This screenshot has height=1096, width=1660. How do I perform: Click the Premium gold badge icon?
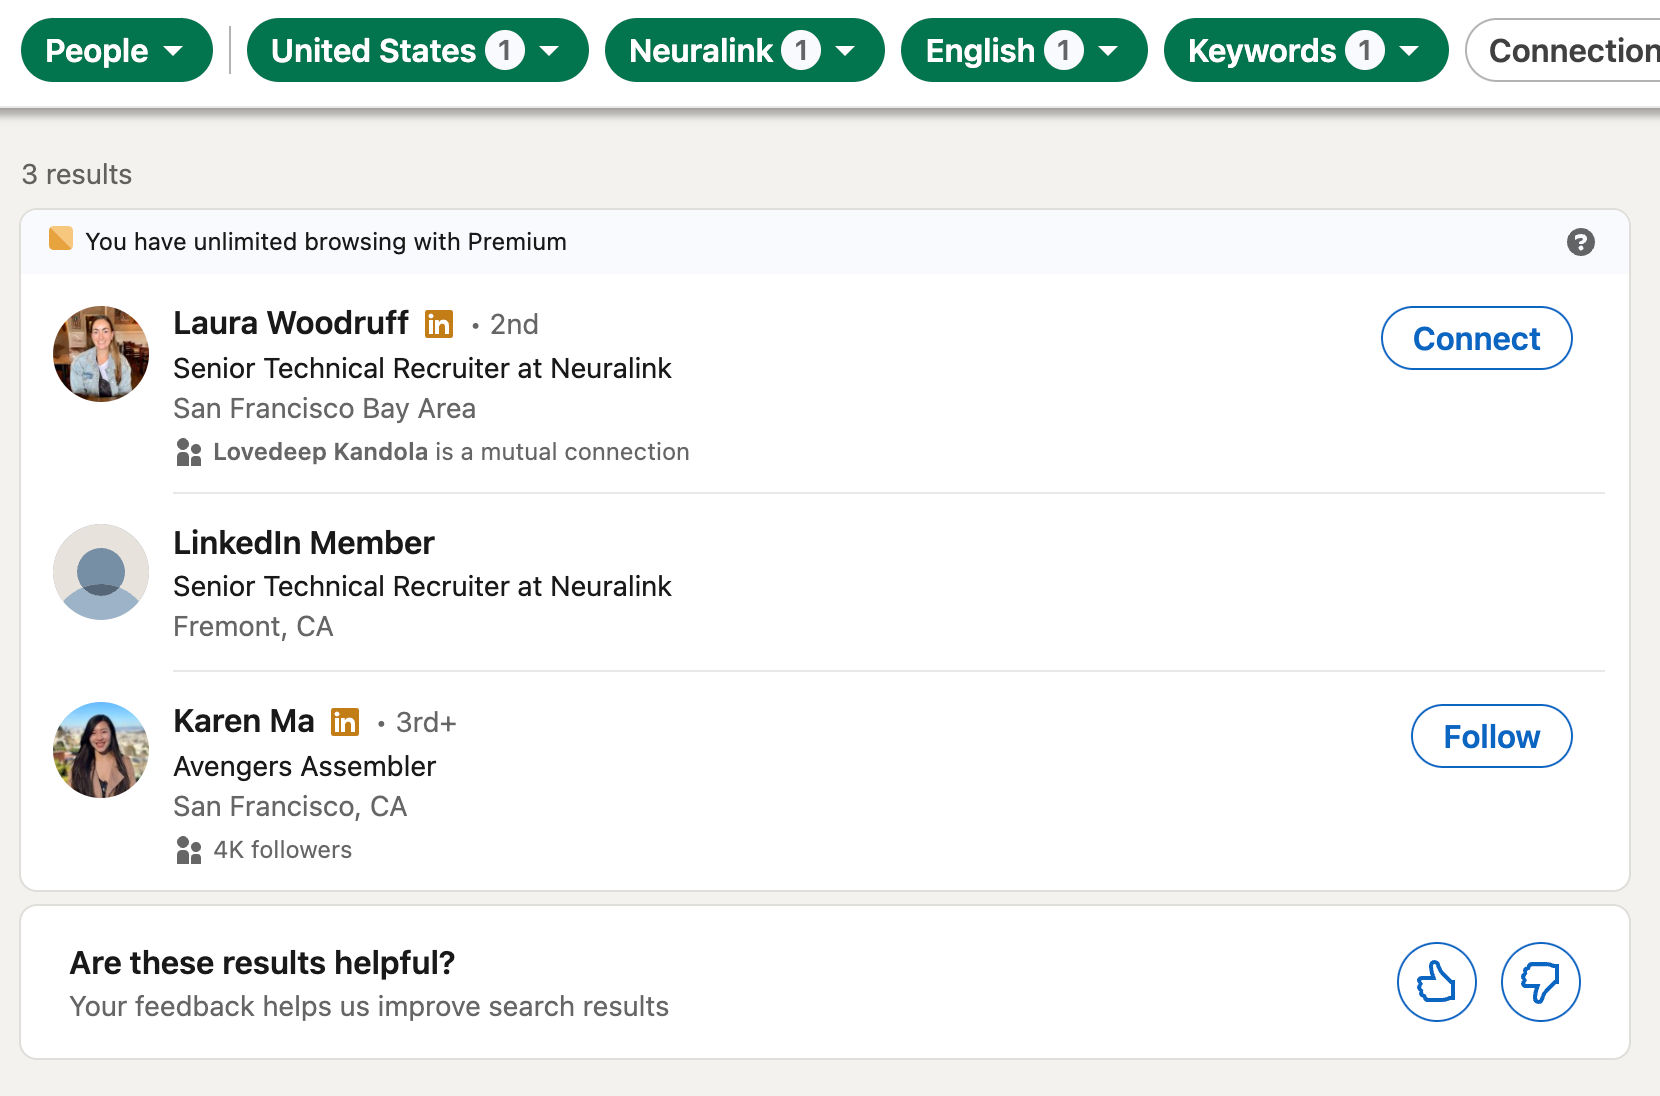(x=61, y=238)
